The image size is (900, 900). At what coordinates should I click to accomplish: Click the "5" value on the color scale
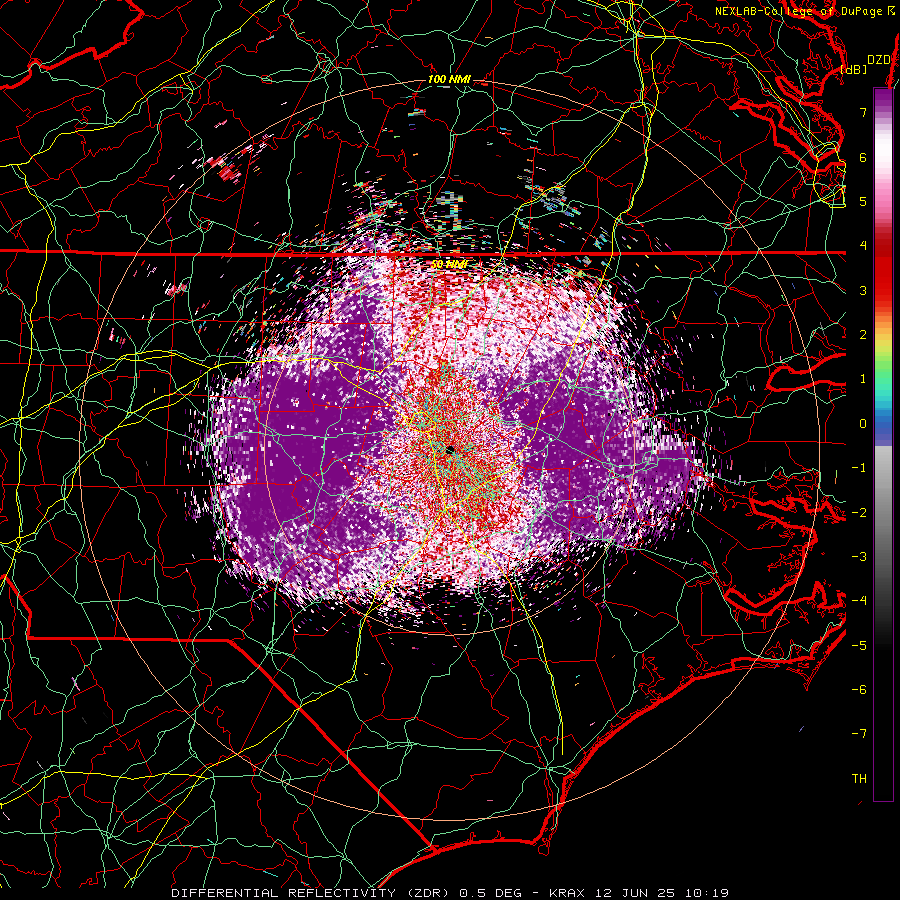pyautogui.click(x=863, y=201)
